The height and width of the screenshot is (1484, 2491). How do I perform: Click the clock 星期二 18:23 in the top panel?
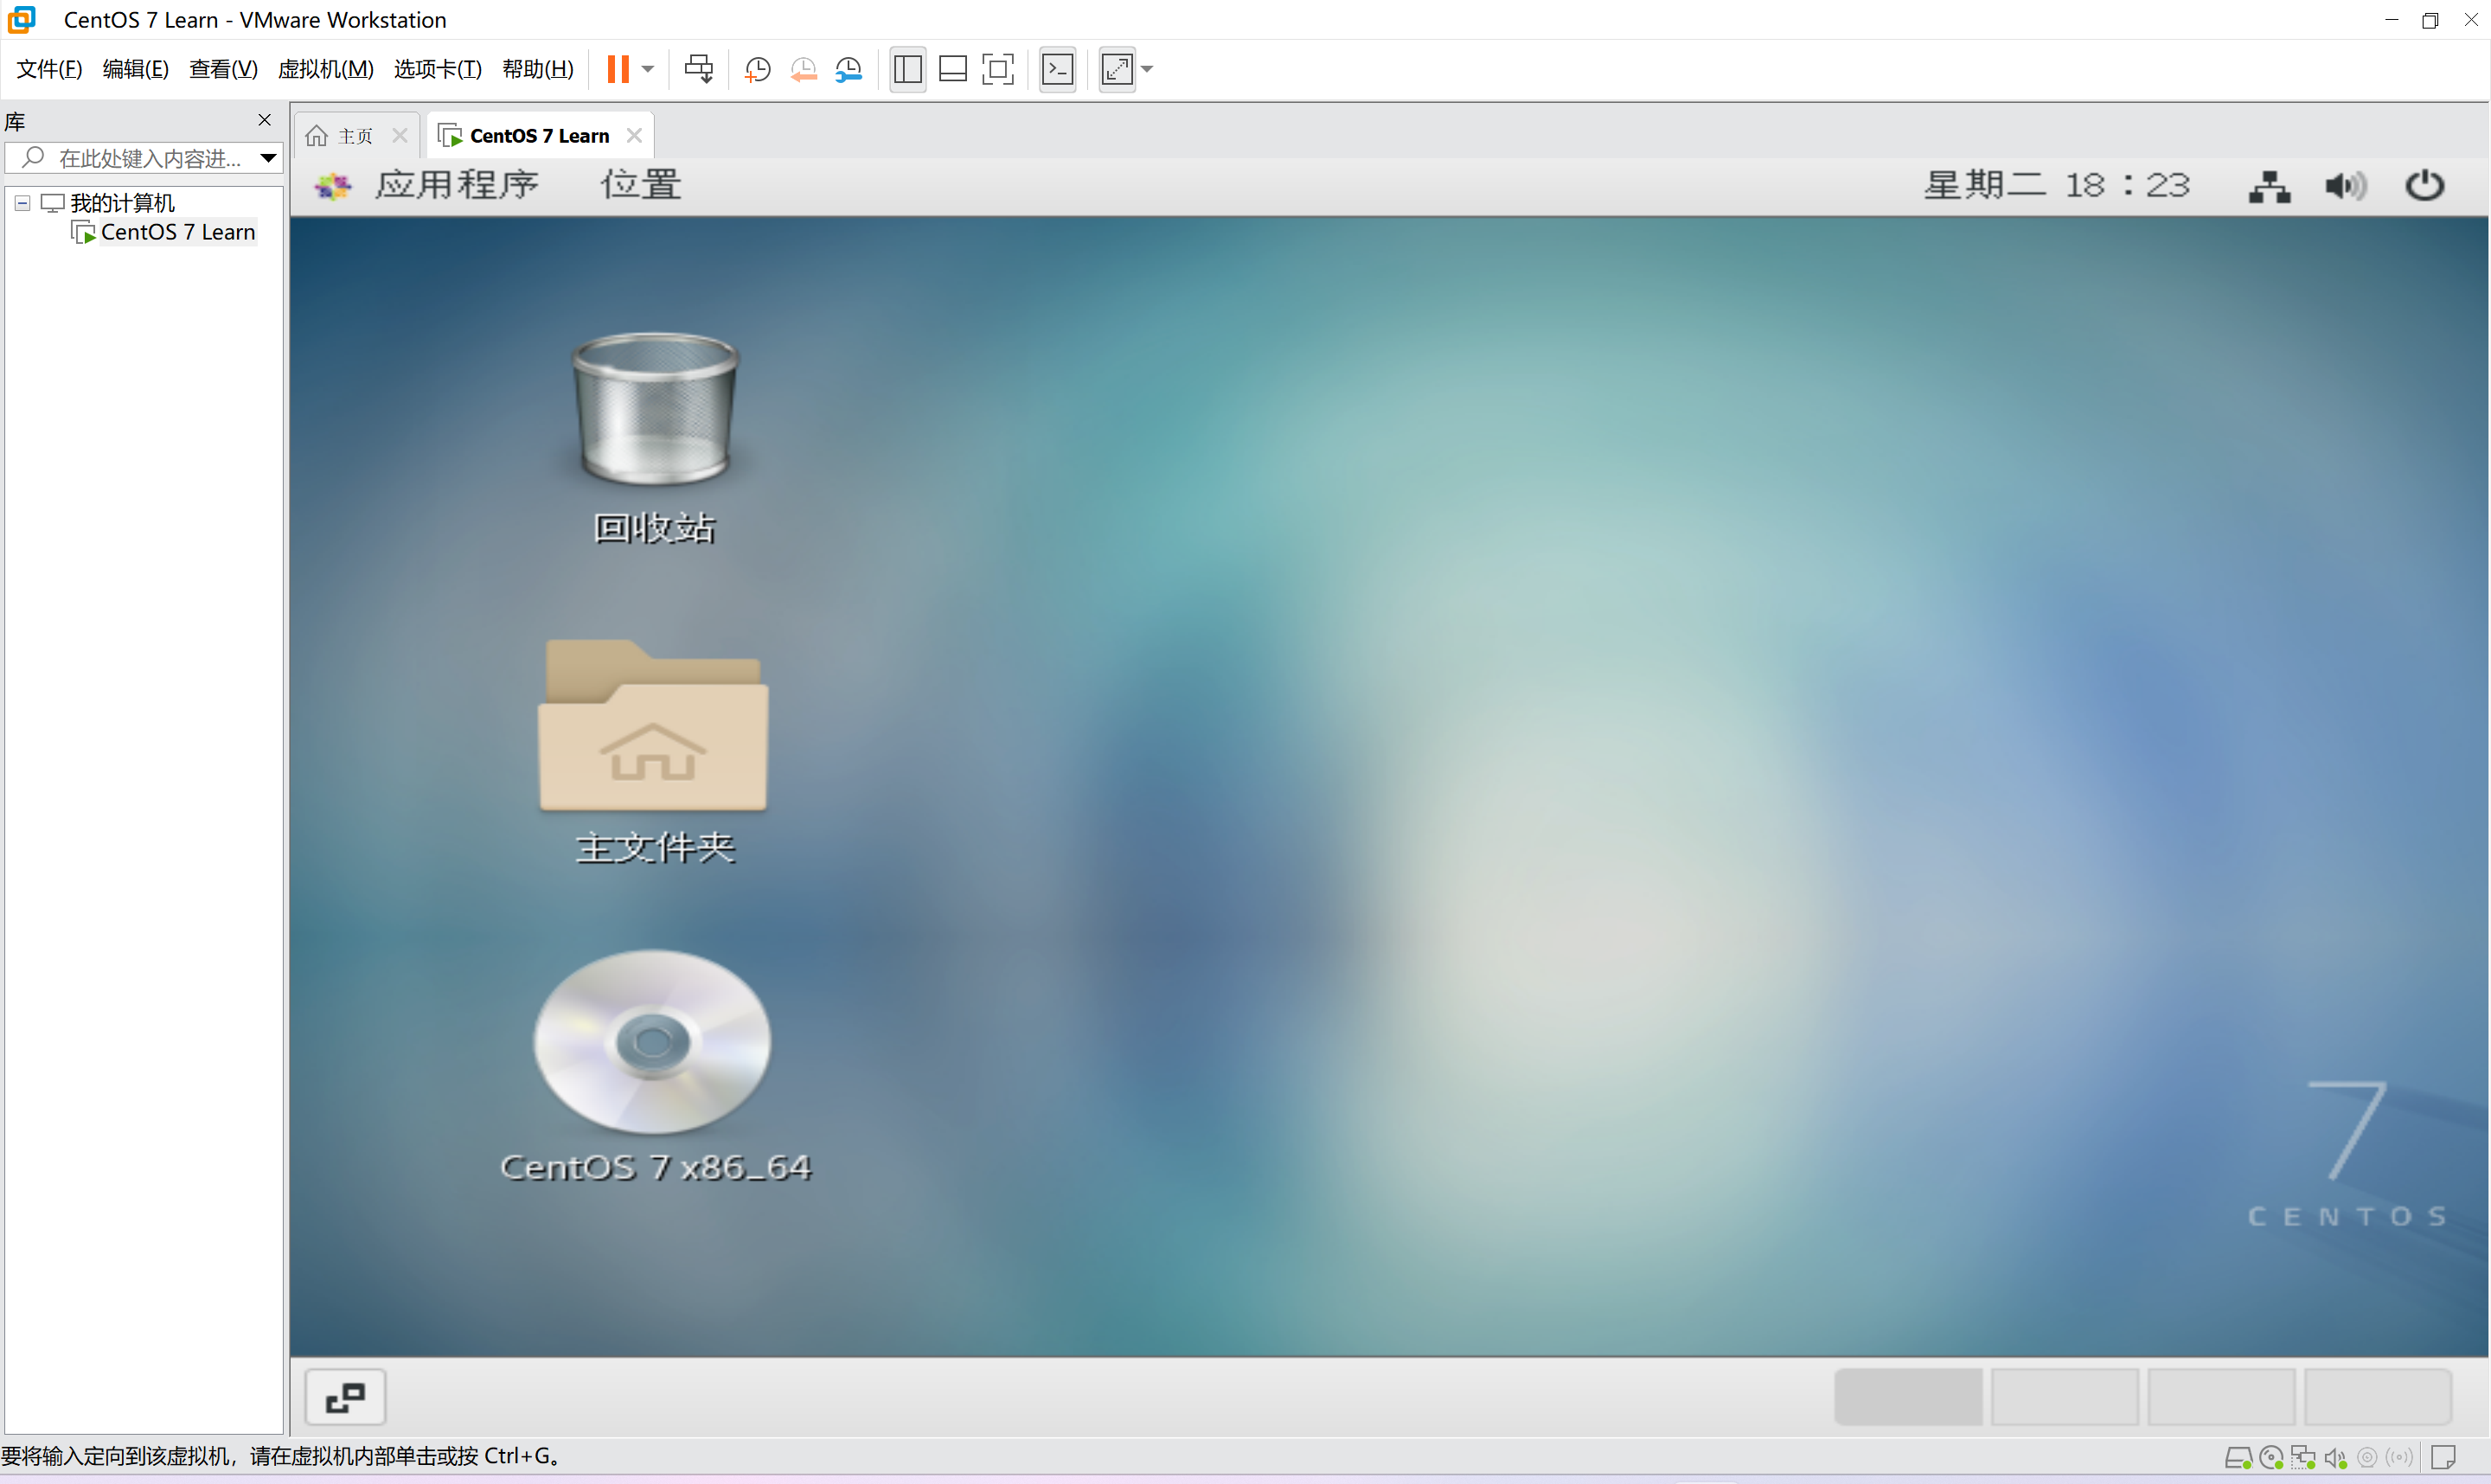coord(2057,185)
